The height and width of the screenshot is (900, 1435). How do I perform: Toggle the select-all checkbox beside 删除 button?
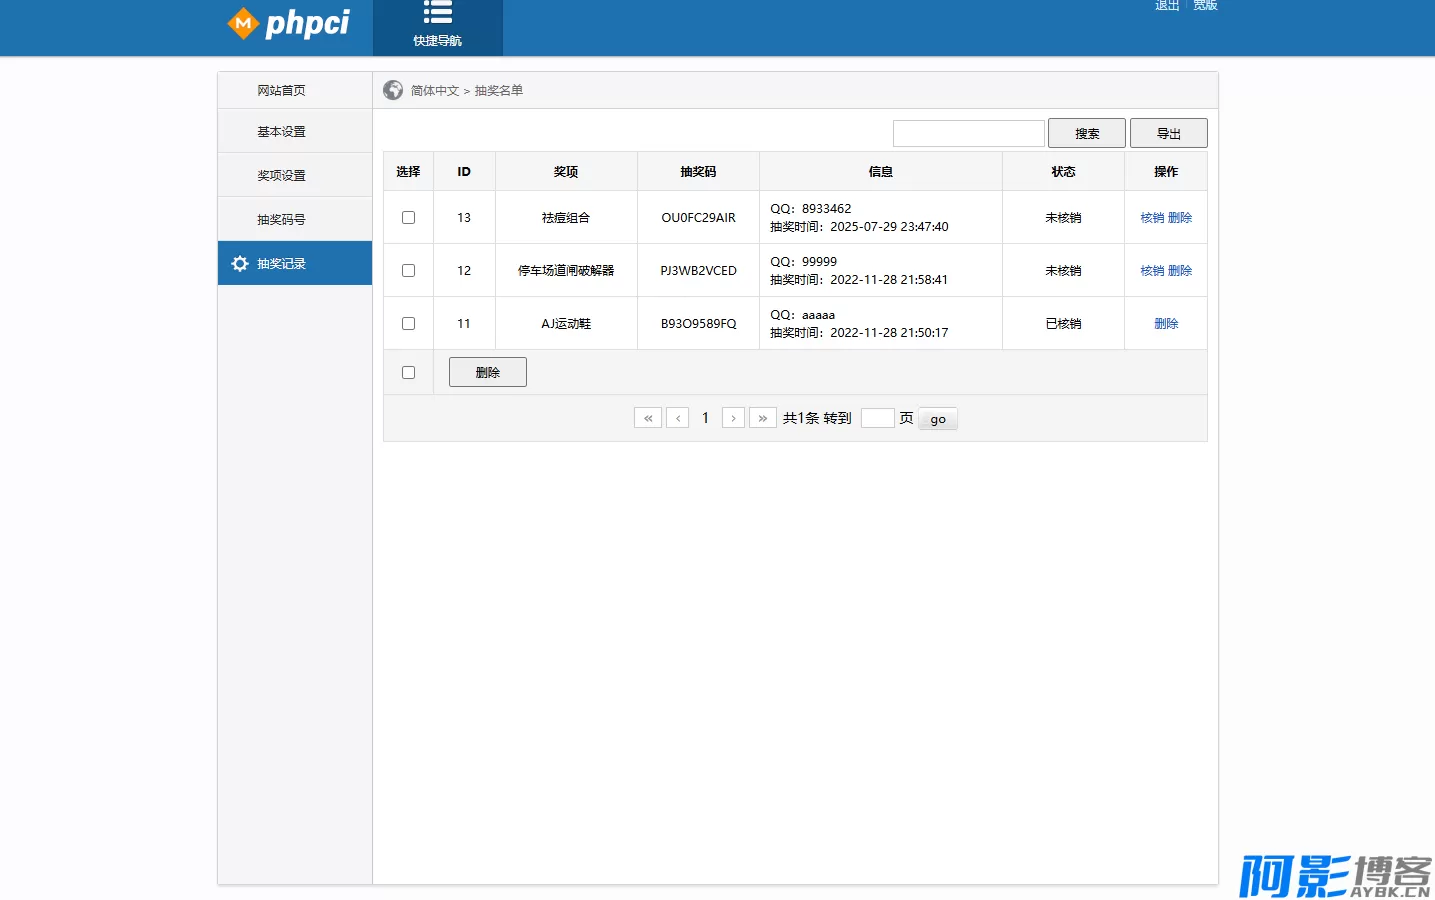click(x=408, y=372)
